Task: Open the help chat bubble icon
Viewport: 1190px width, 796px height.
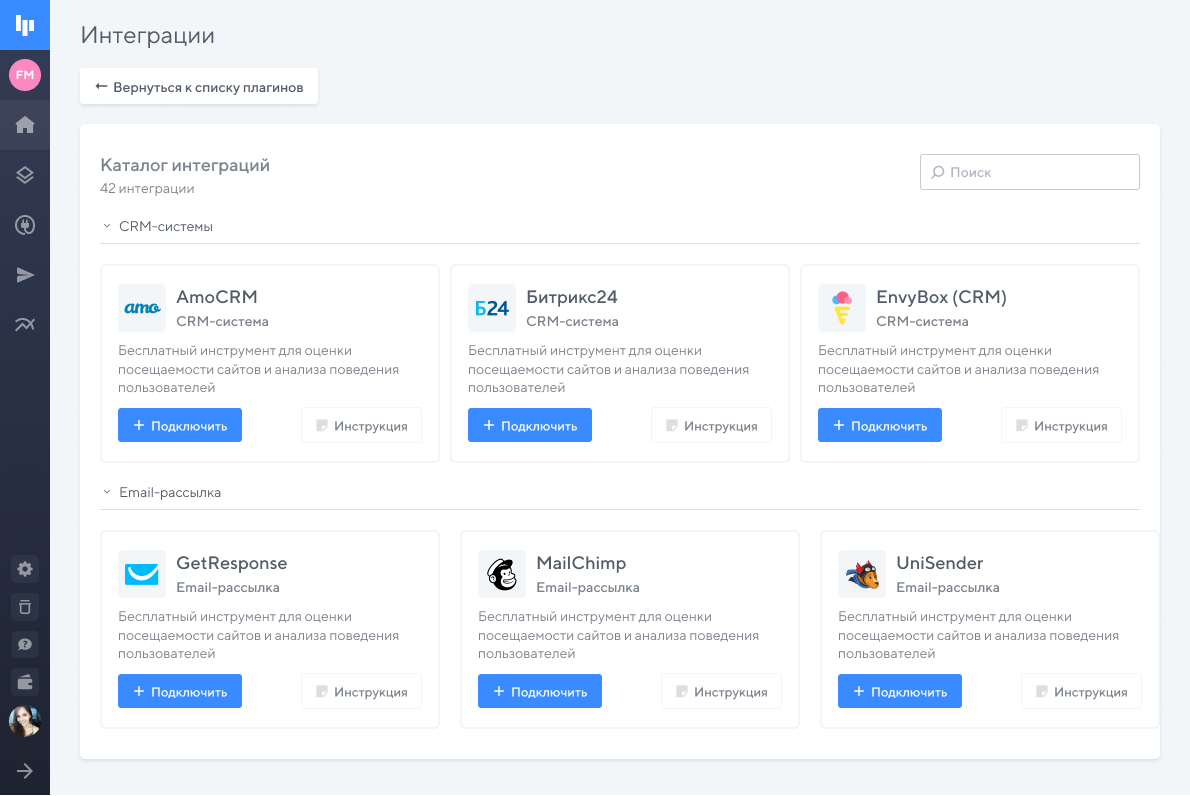Action: pos(25,645)
